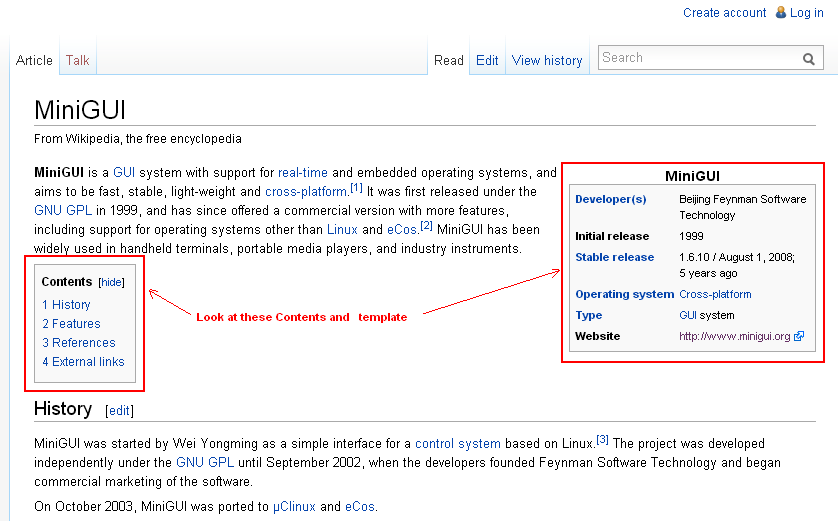The height and width of the screenshot is (521, 838).
Task: Click the Stable release infobox link
Action: pyautogui.click(x=614, y=258)
